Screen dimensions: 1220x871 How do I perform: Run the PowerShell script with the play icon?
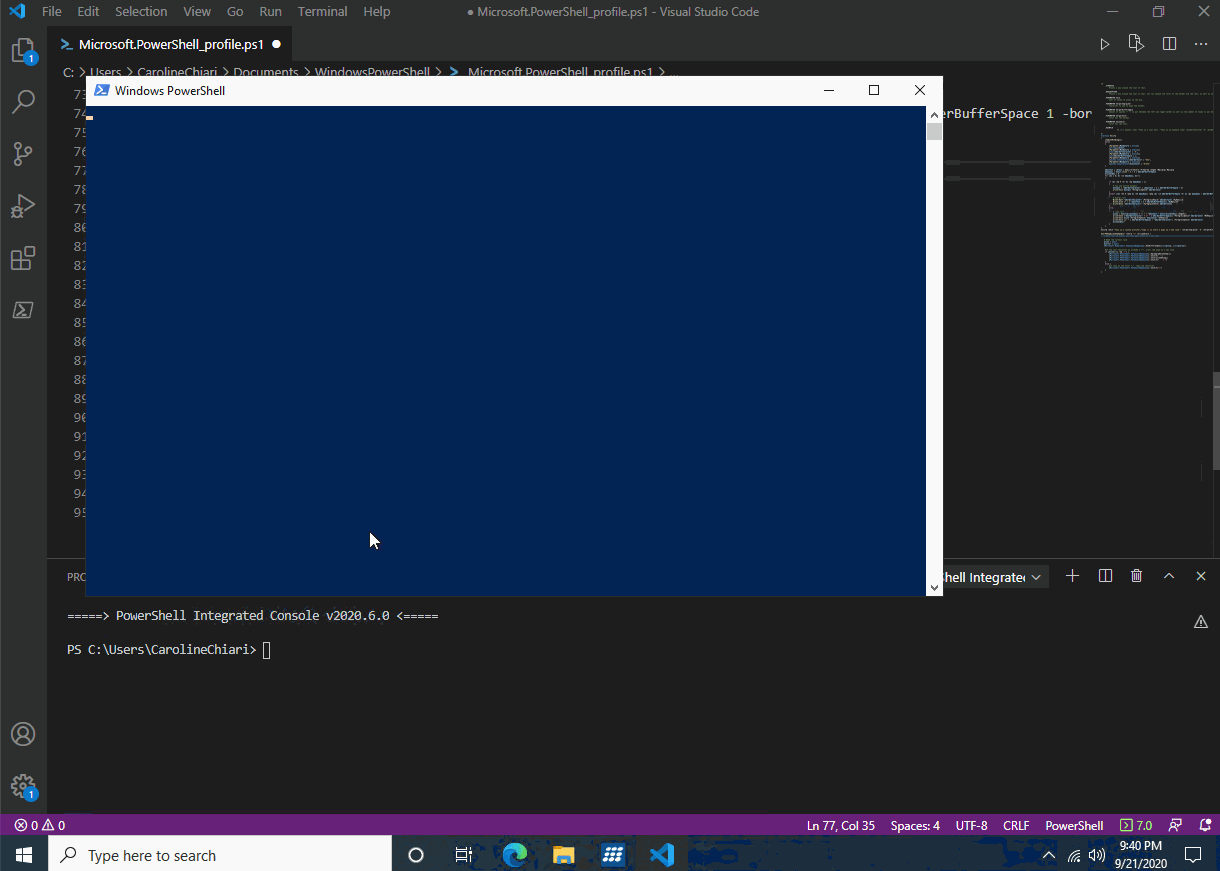1105,44
